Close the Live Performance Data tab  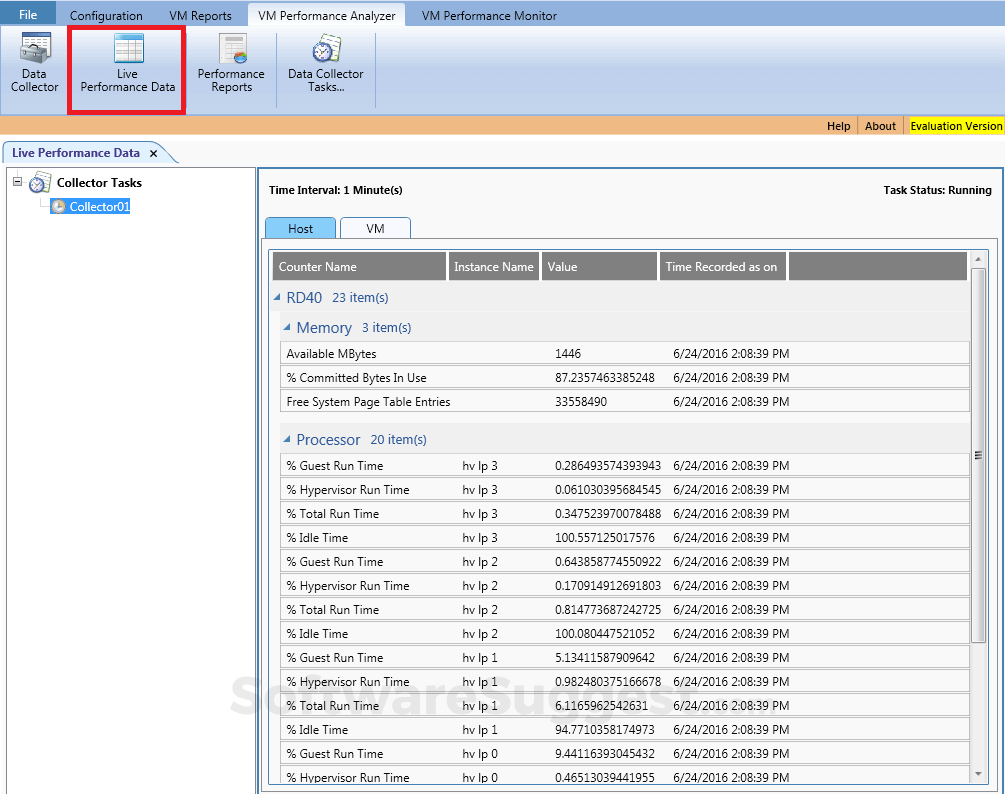tap(154, 154)
